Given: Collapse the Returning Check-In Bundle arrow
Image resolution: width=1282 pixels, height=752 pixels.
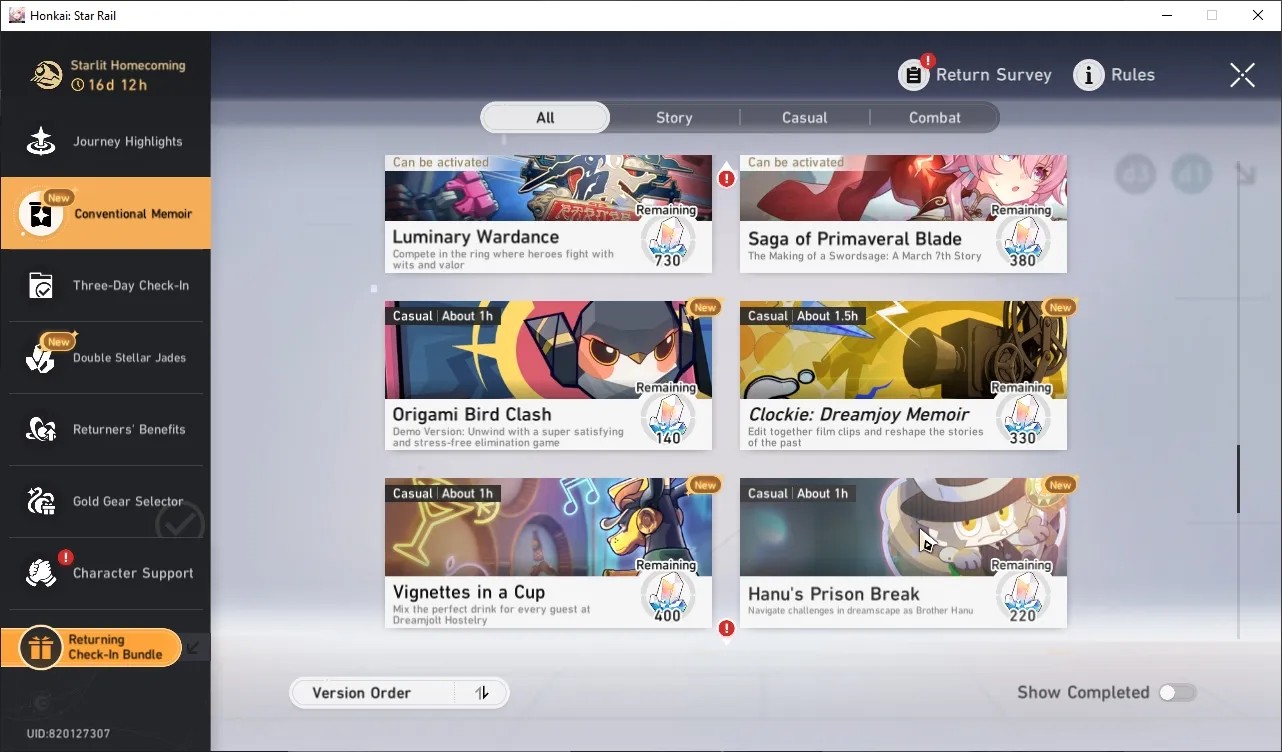Looking at the screenshot, I should (194, 647).
